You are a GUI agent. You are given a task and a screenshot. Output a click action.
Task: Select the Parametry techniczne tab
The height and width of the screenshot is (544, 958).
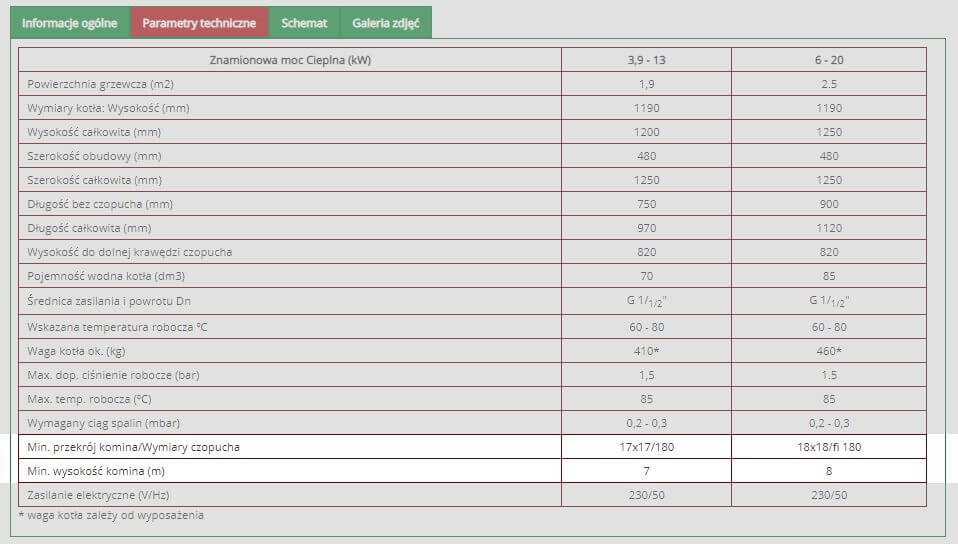[199, 23]
